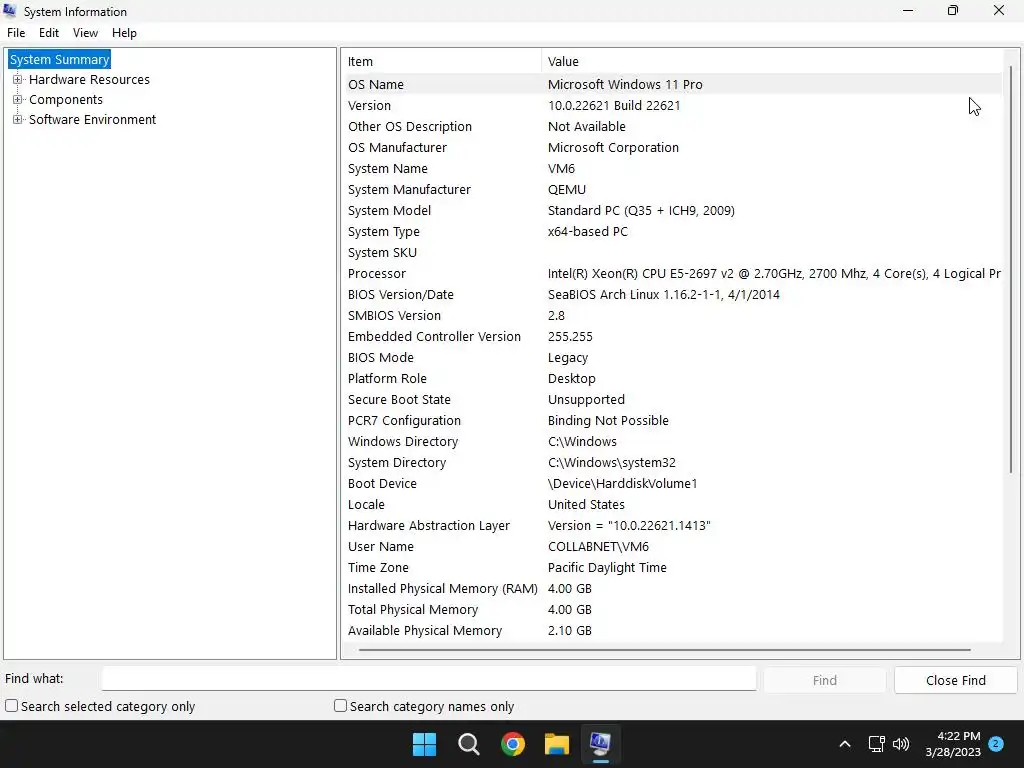Select Secure Boot State row
Viewport: 1024px width, 768px height.
click(673, 400)
